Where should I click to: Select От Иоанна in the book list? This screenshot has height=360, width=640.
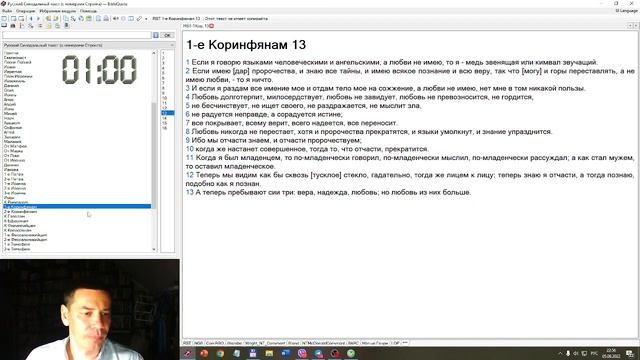point(14,160)
